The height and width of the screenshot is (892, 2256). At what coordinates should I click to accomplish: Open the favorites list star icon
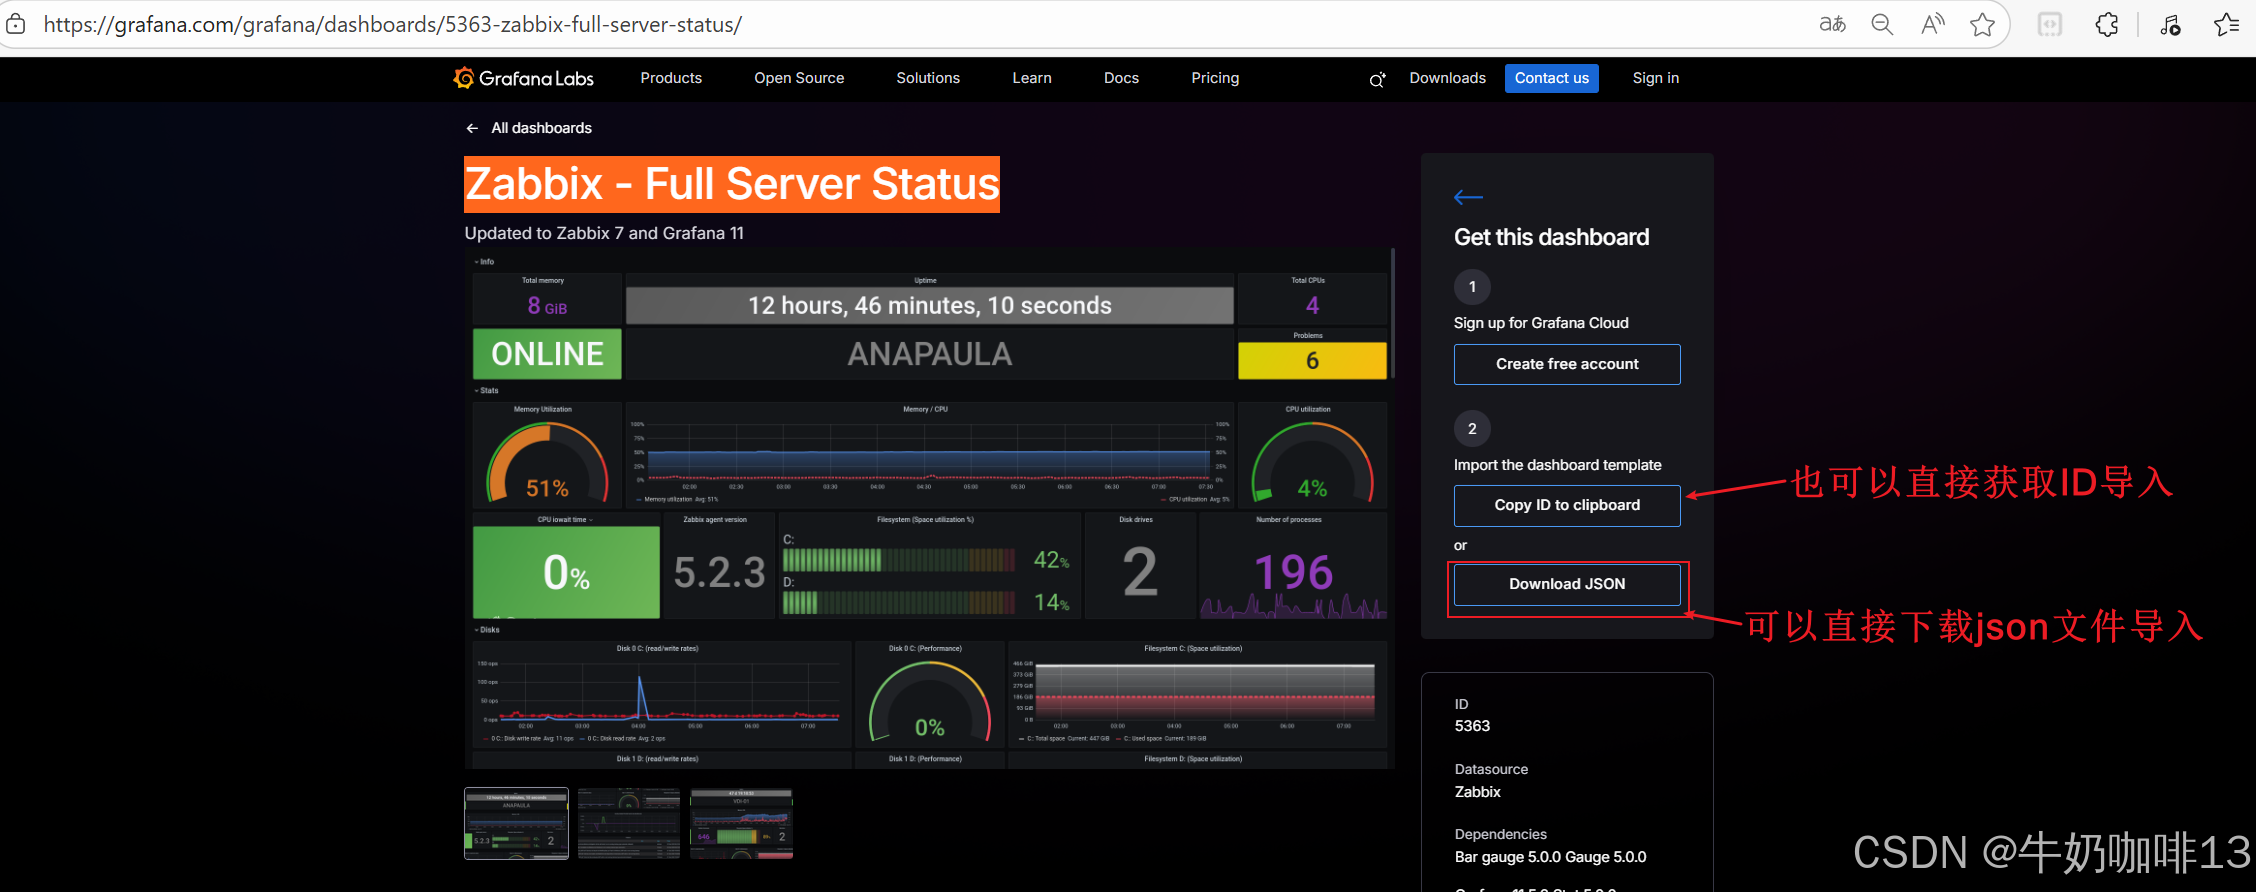[x=2226, y=24]
